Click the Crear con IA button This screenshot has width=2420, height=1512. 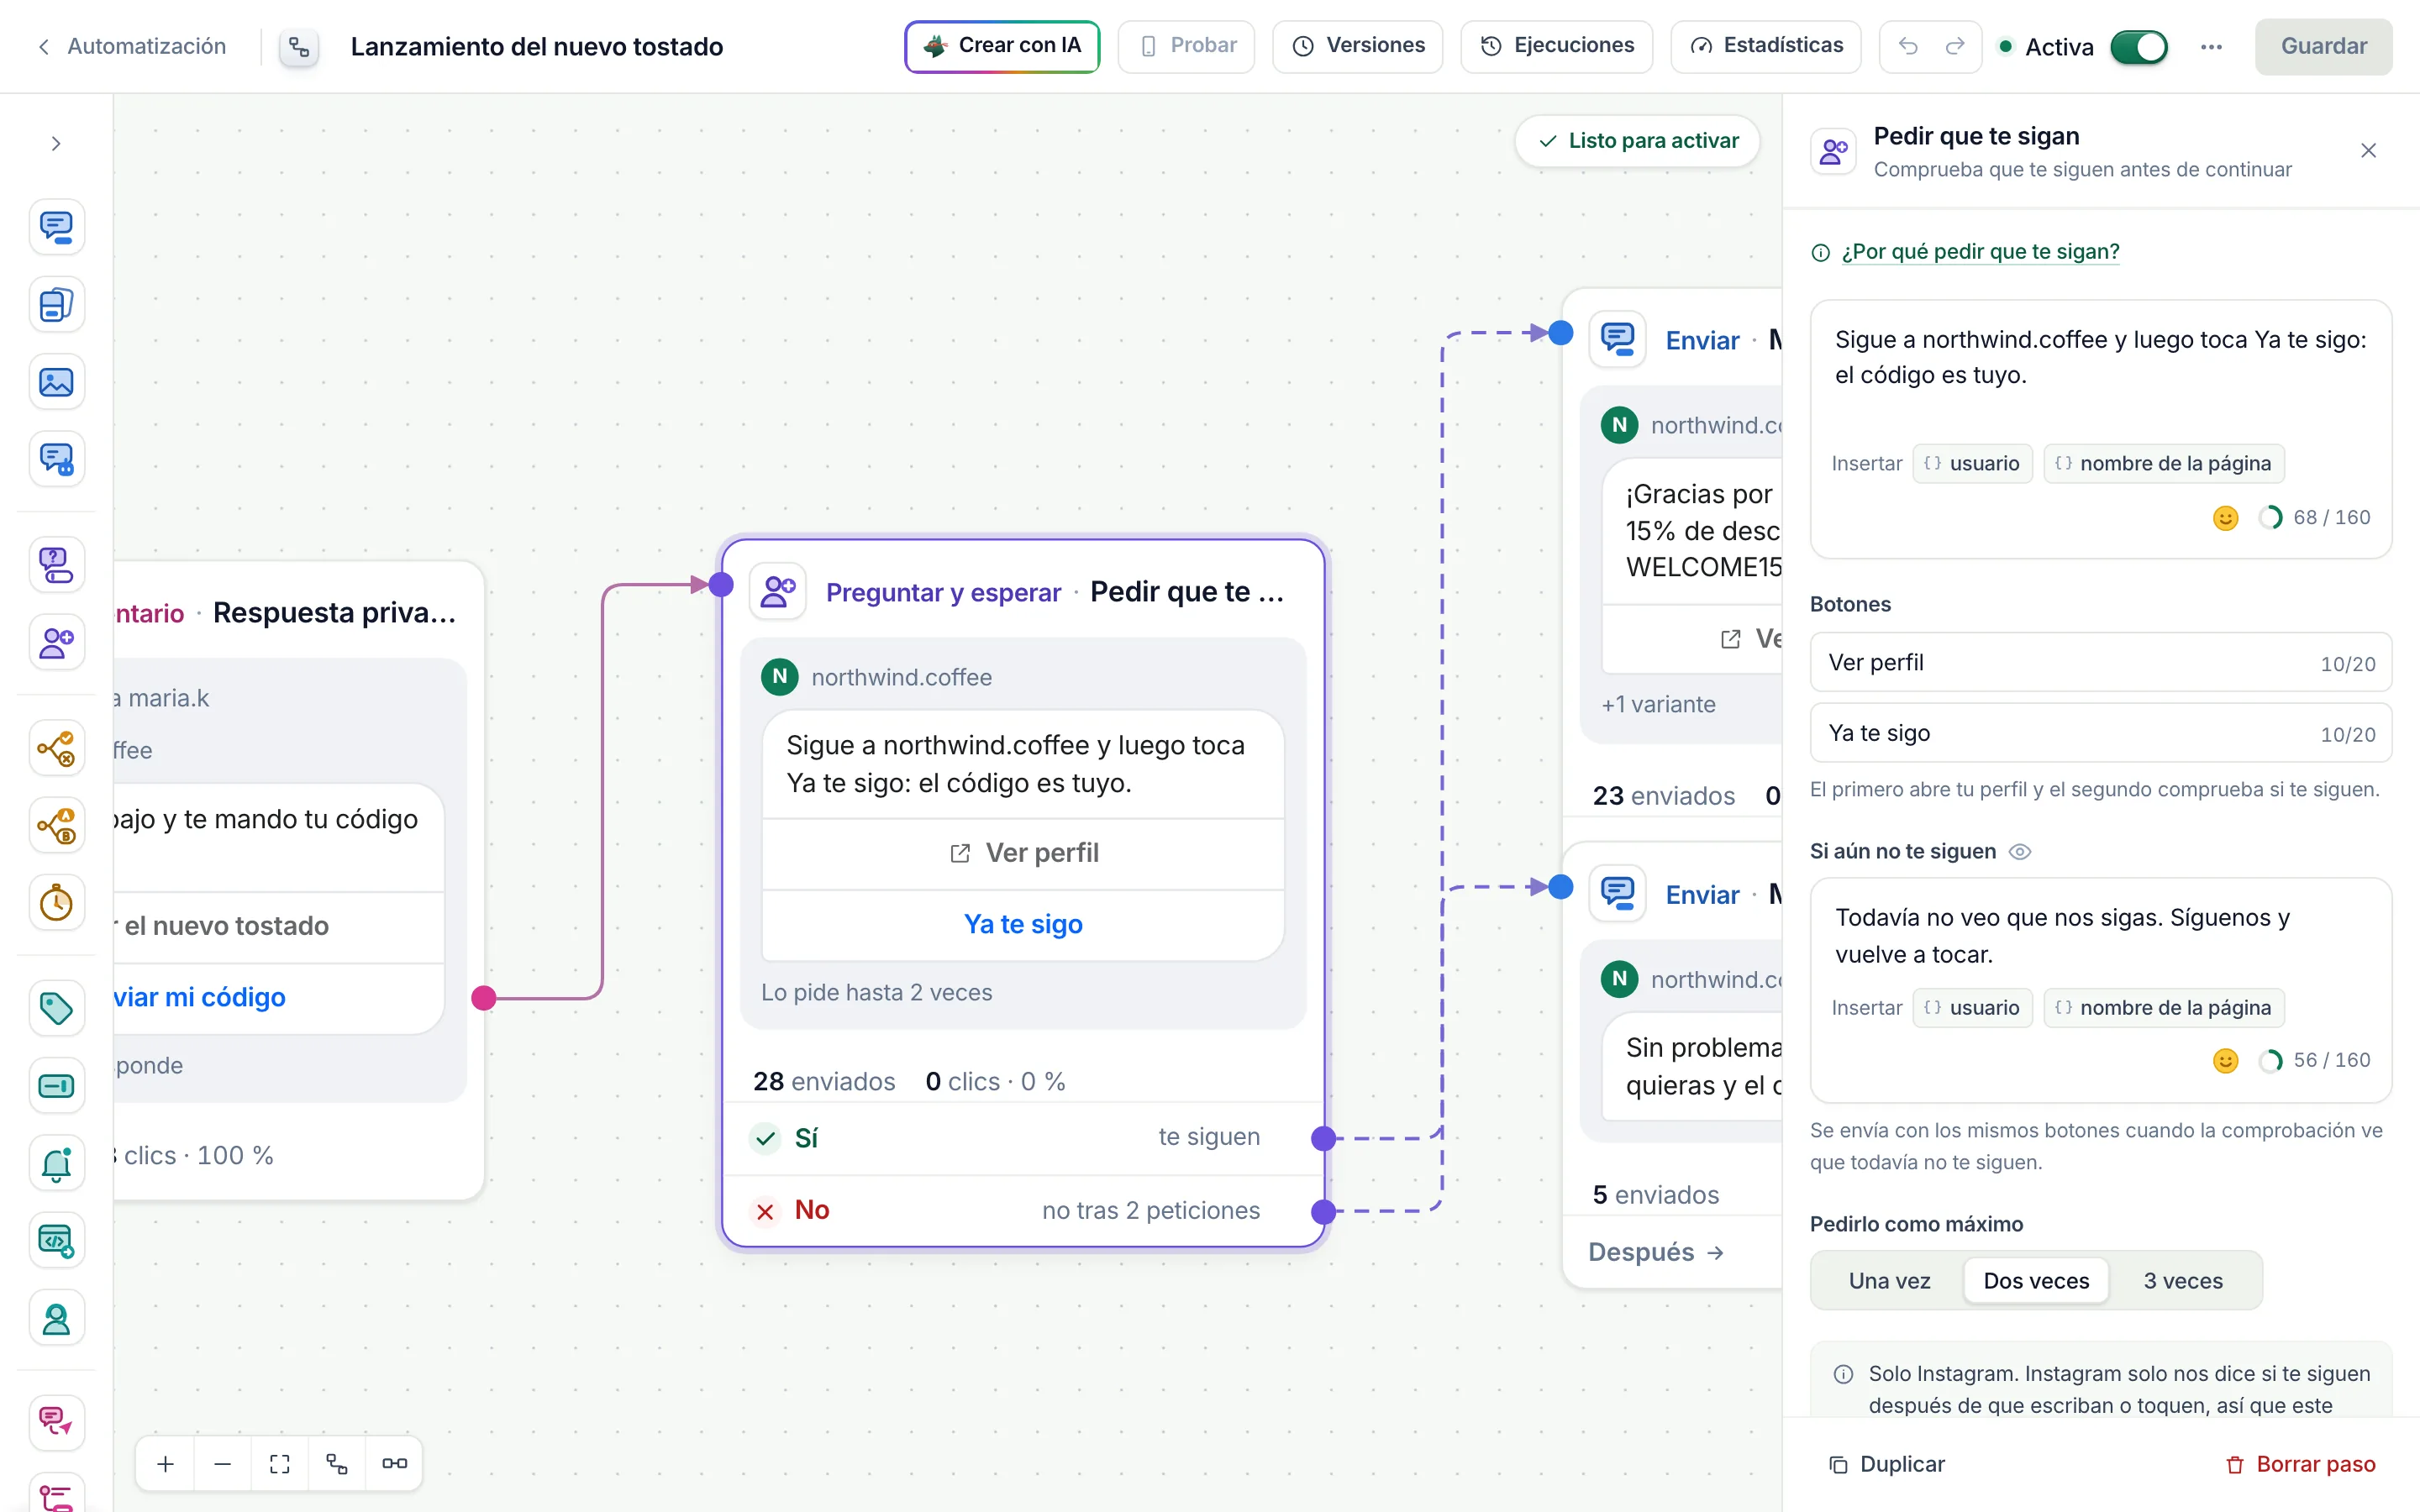pos(1002,46)
